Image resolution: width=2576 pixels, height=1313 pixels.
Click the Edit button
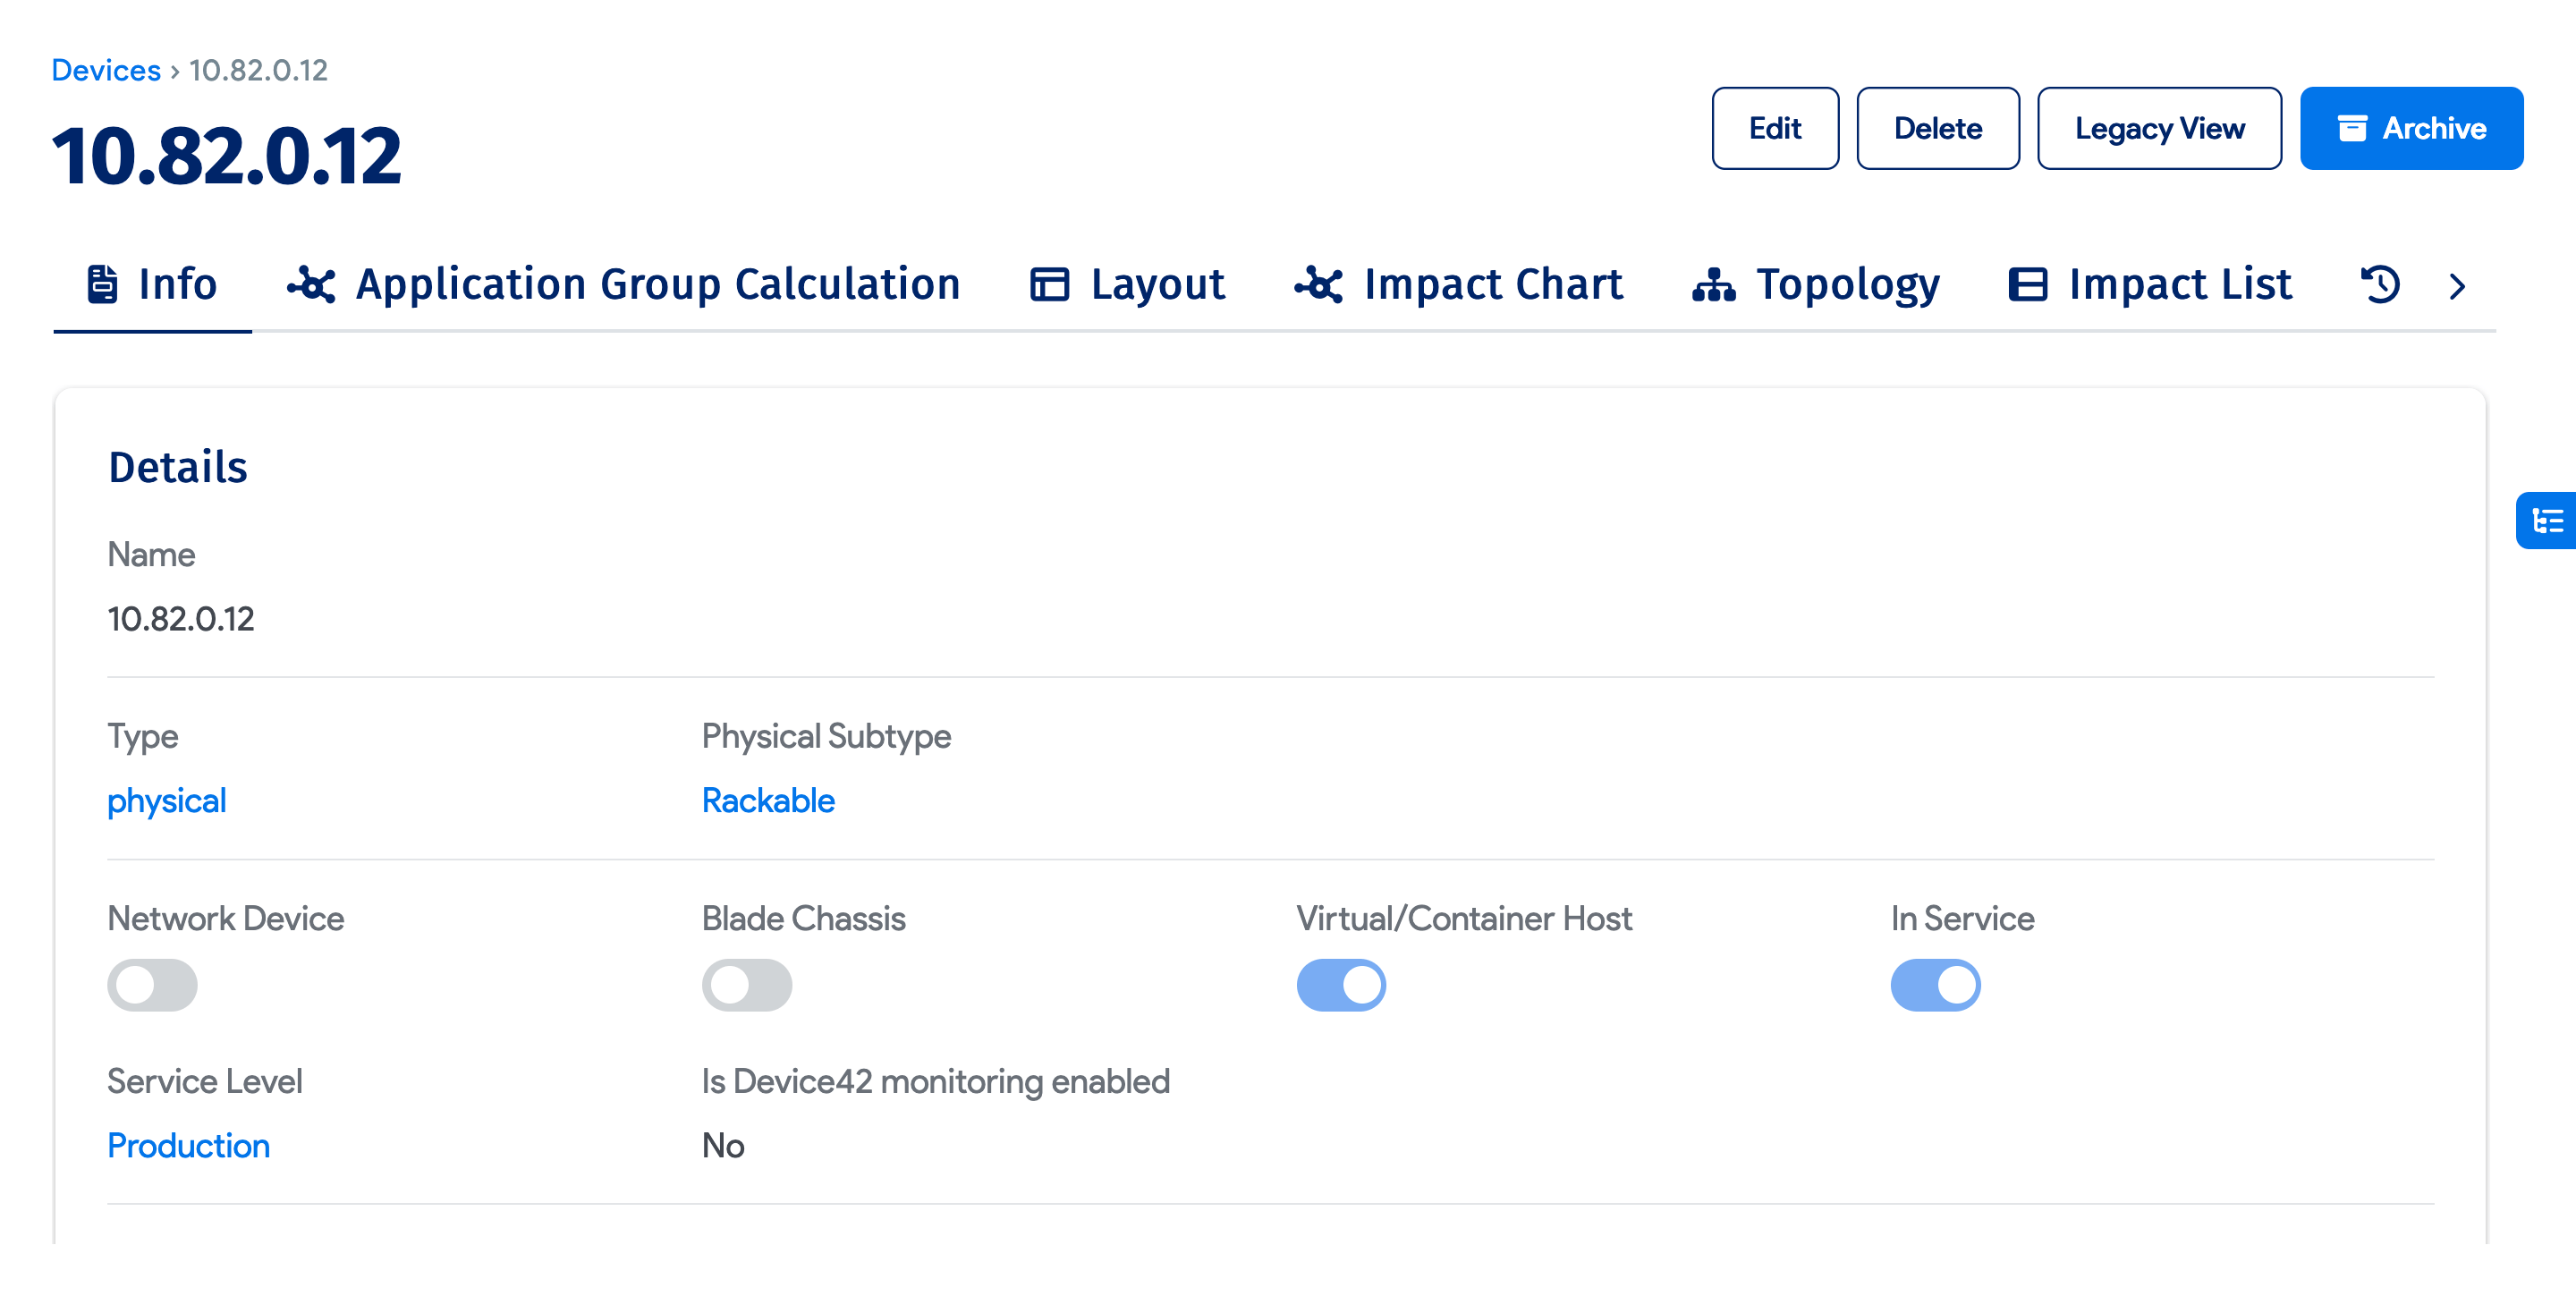coord(1774,128)
